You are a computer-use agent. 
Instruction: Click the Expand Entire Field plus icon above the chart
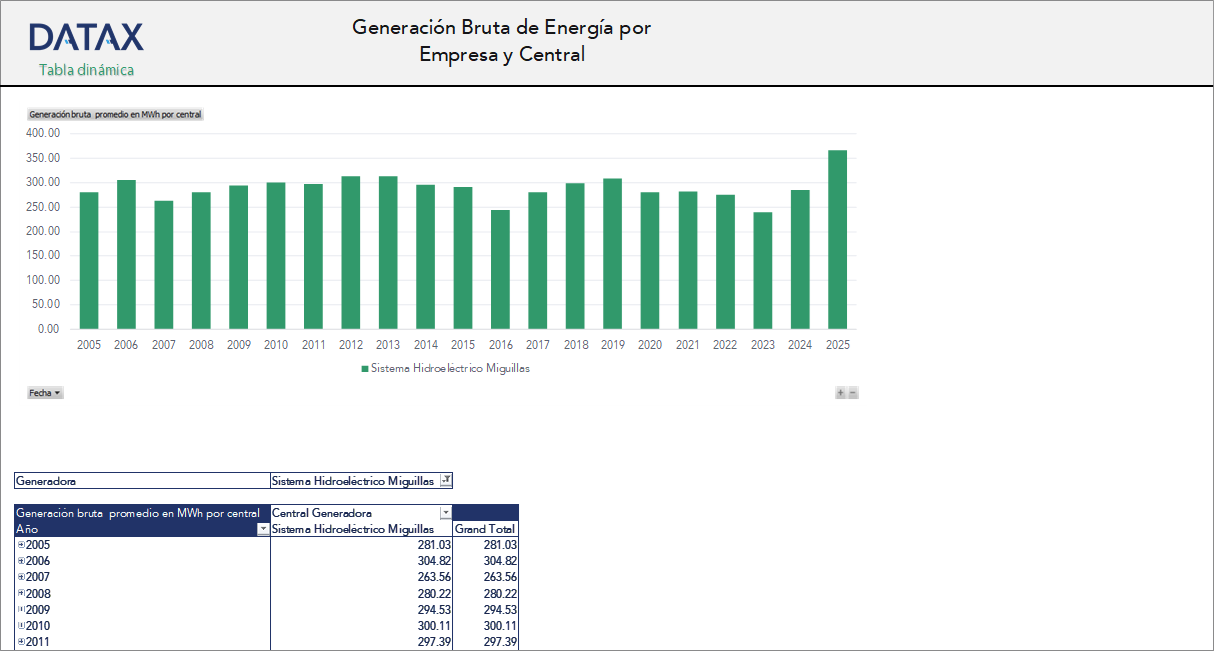pos(841,392)
